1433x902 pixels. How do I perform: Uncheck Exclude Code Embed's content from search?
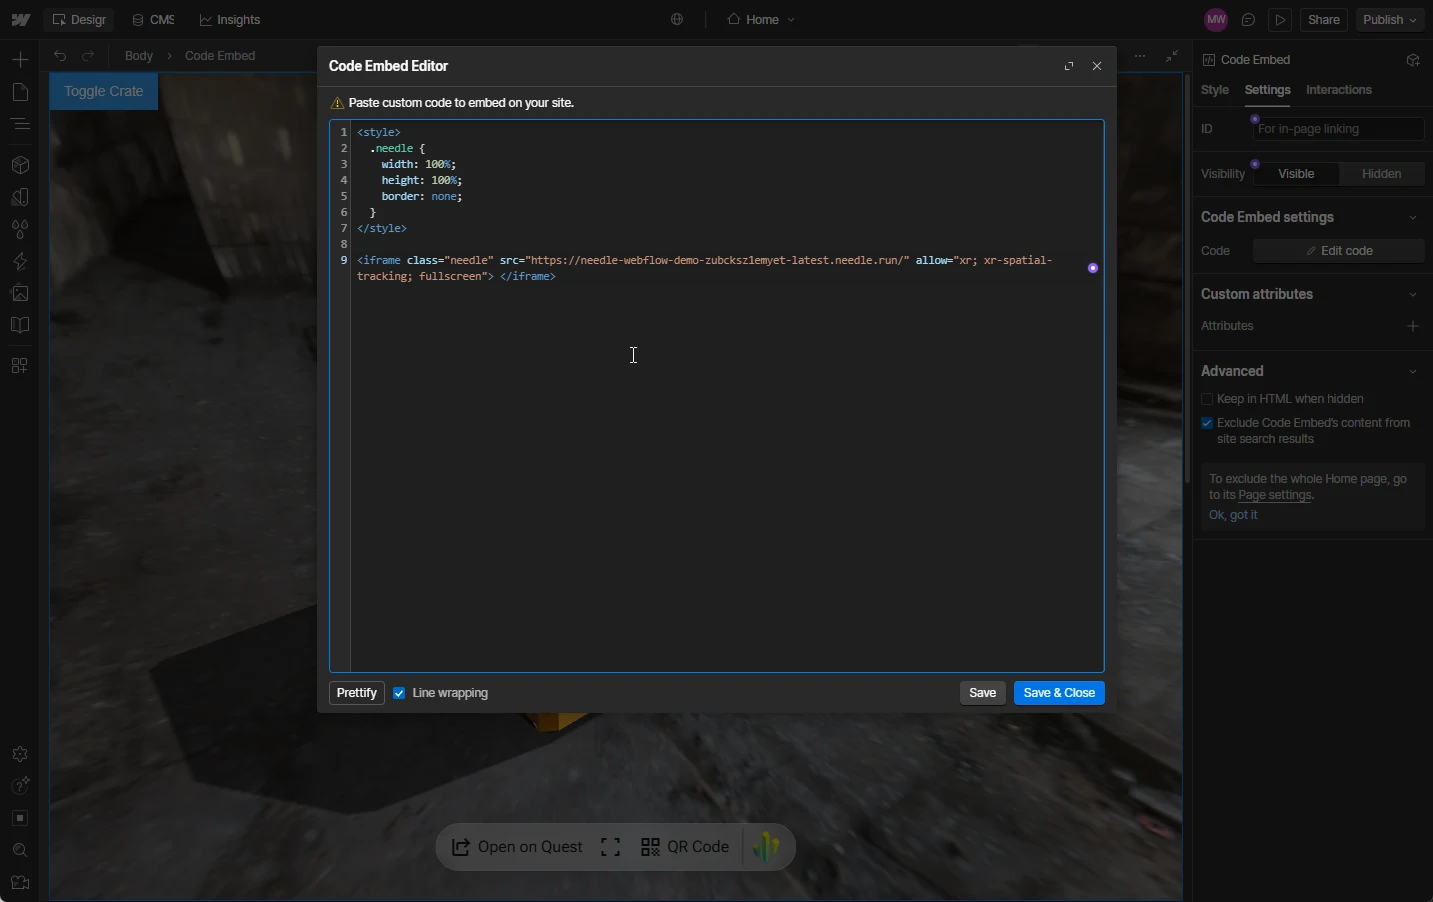[x=1207, y=423]
